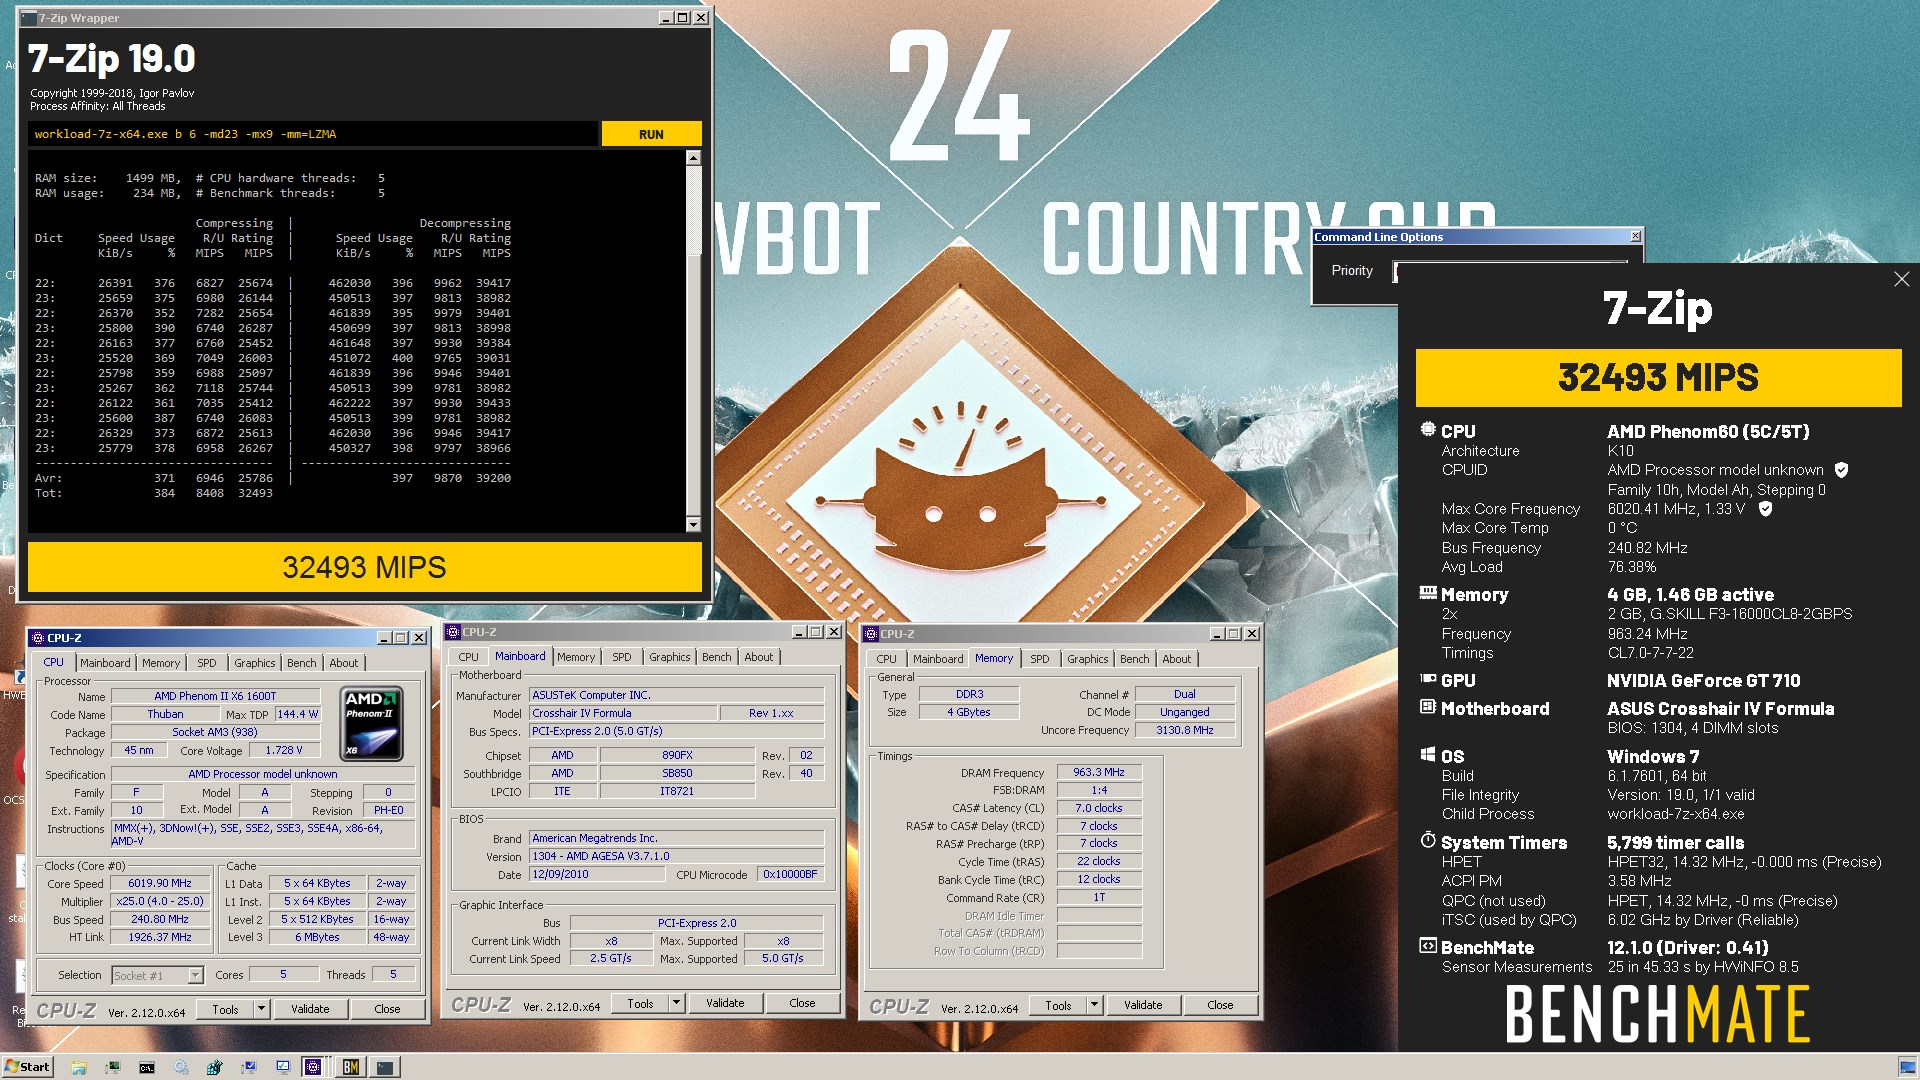Image resolution: width=1920 pixels, height=1080 pixels.
Task: Click the AMD Phenom II X6 1600T name field
Action: [215, 696]
